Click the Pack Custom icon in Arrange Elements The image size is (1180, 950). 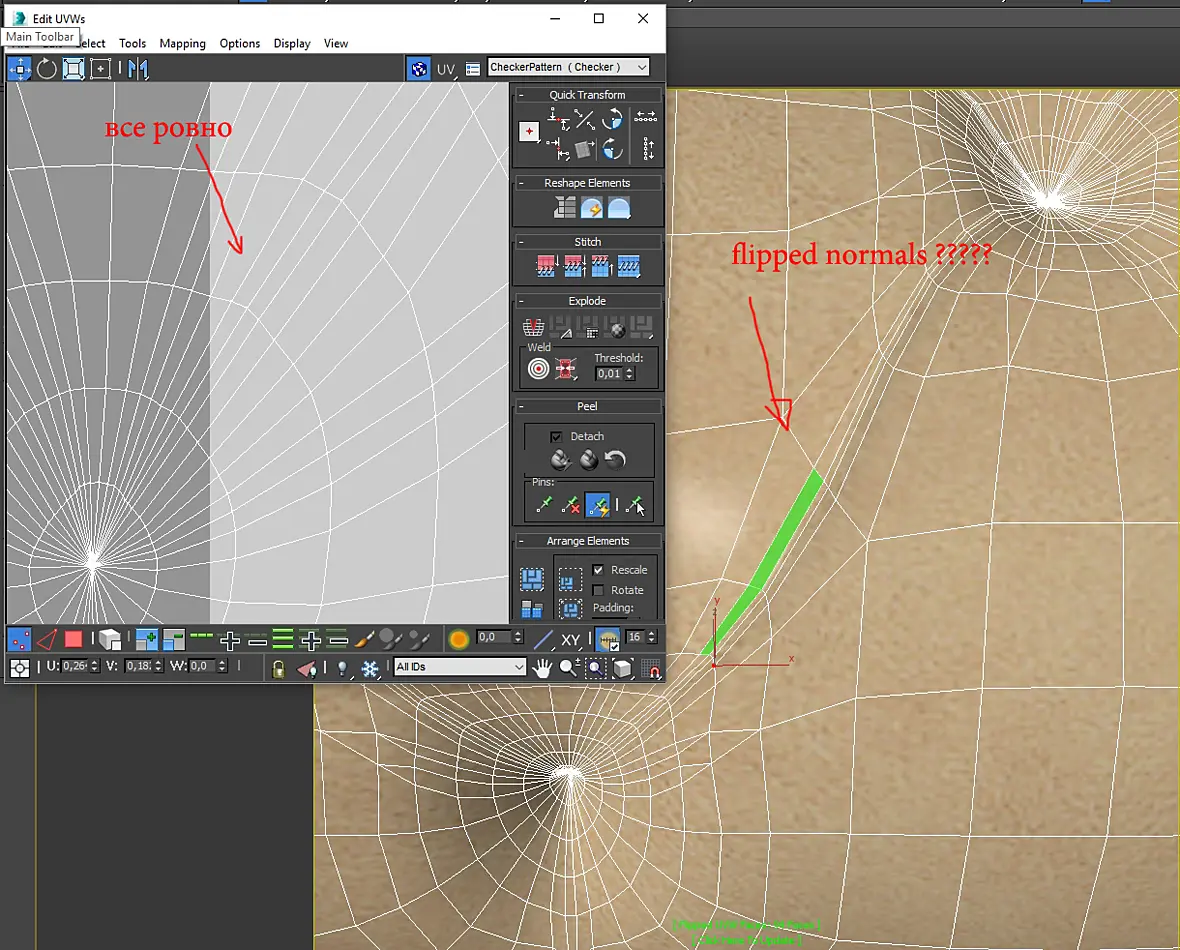532,580
